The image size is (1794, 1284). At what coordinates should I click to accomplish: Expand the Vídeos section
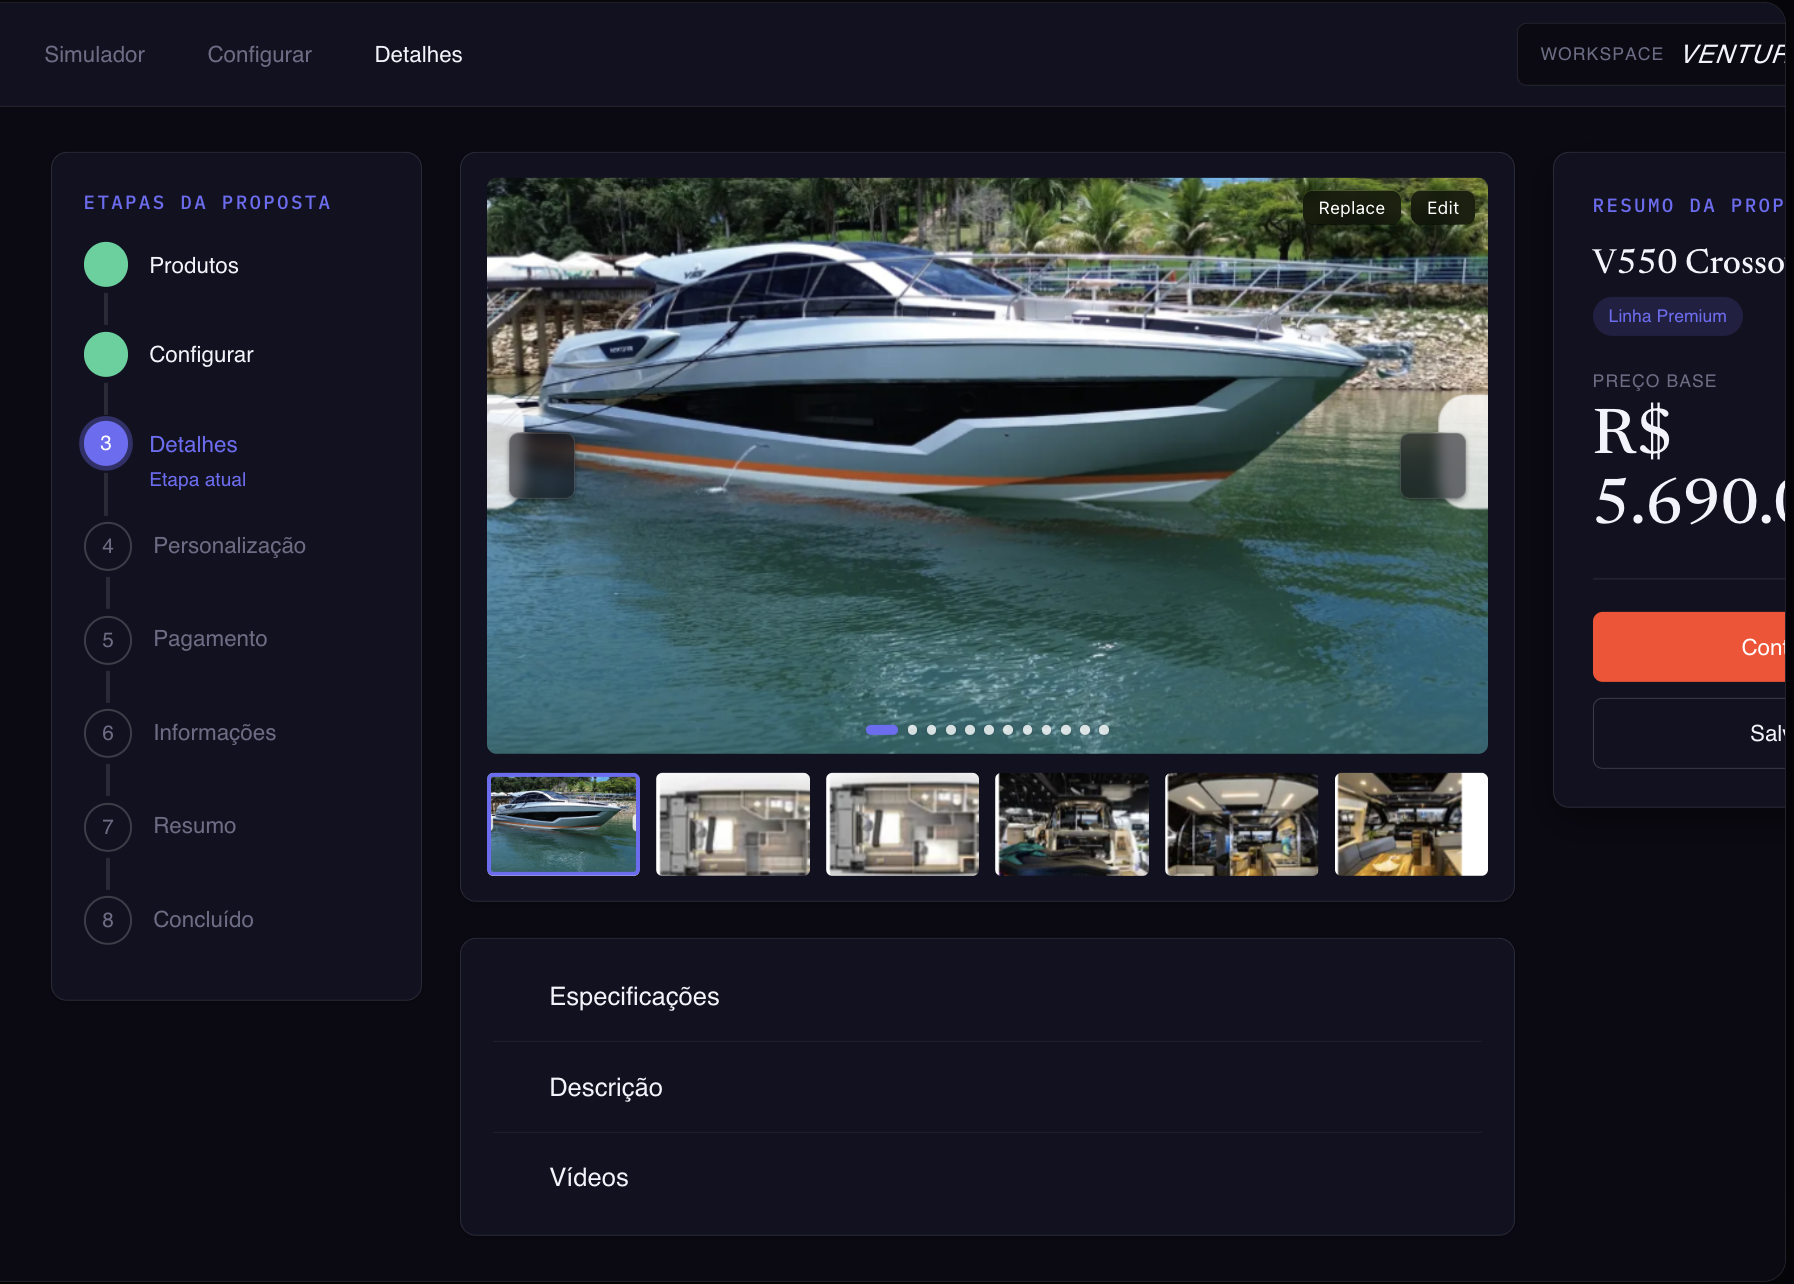[986, 1177]
